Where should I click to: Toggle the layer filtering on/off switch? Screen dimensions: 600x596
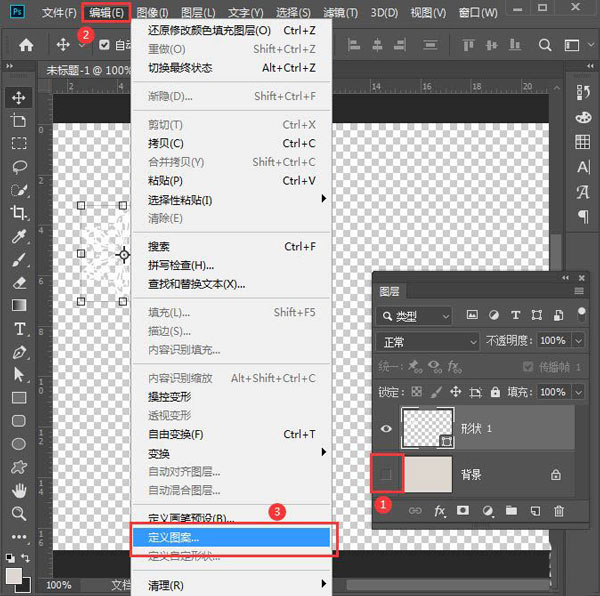581,314
